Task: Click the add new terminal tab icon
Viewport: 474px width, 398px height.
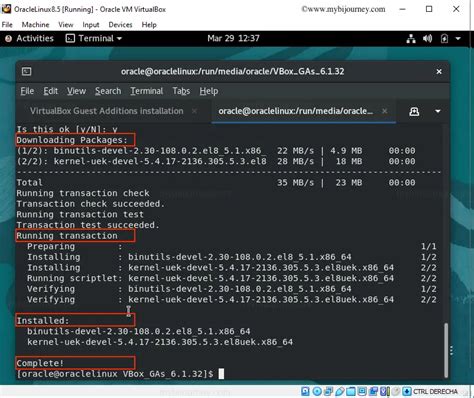Action: pyautogui.click(x=414, y=111)
